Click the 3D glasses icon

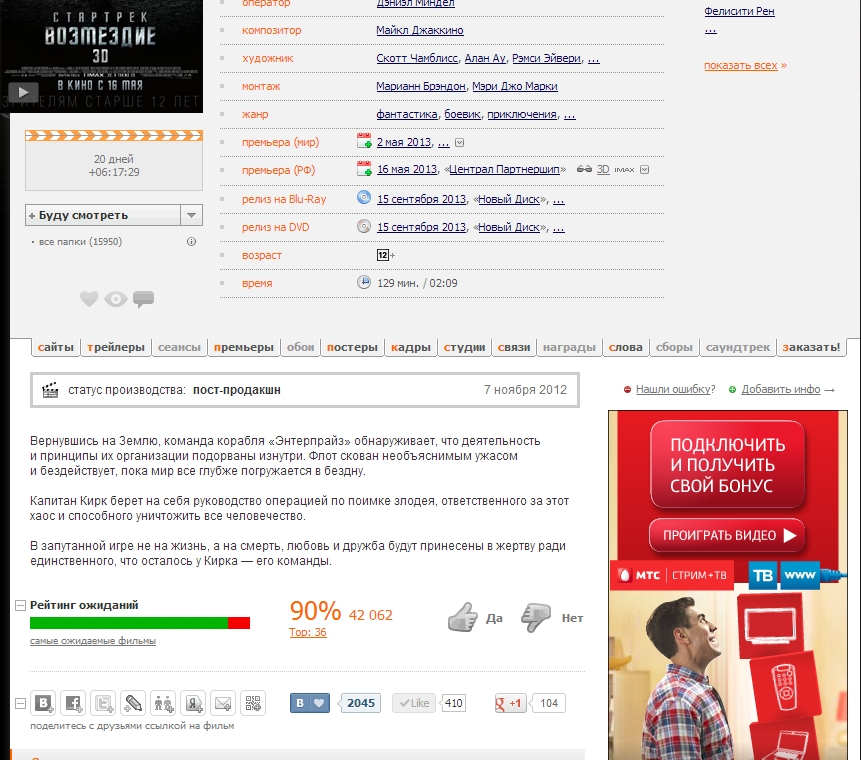coord(584,169)
